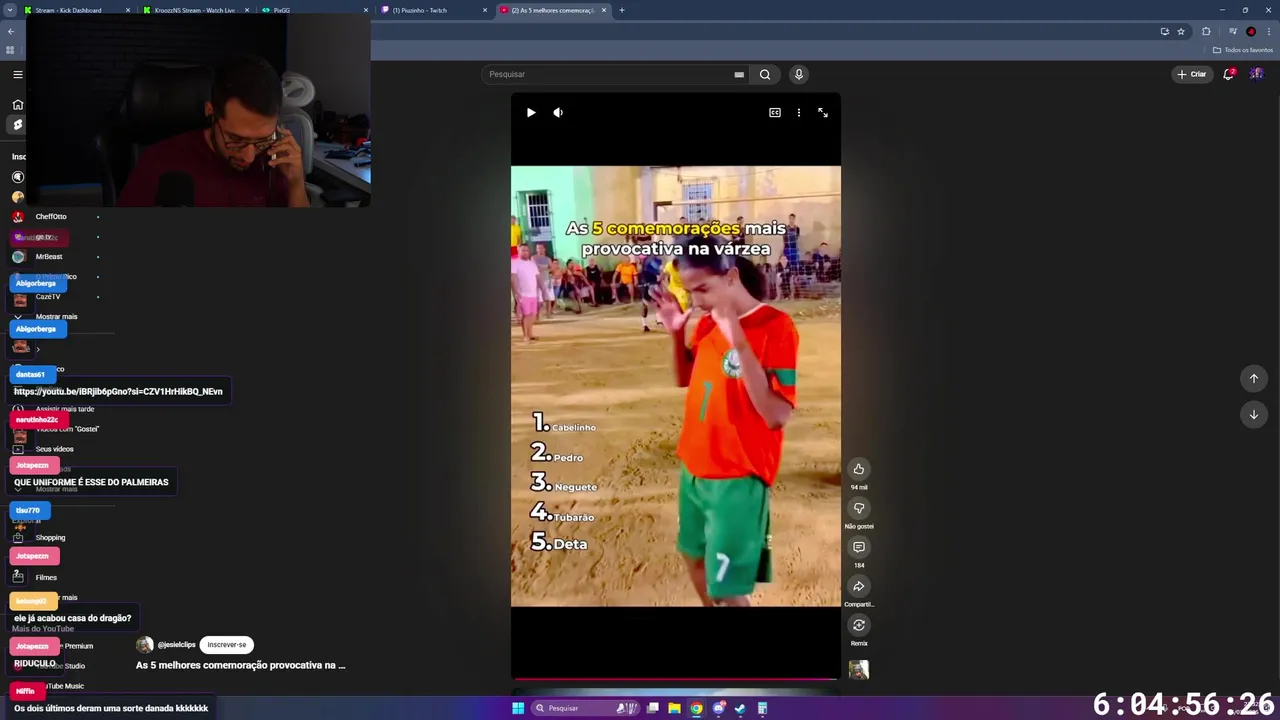Image resolution: width=1280 pixels, height=720 pixels.
Task: Expand subscriptions with Mostrar mais
Action: [55, 317]
